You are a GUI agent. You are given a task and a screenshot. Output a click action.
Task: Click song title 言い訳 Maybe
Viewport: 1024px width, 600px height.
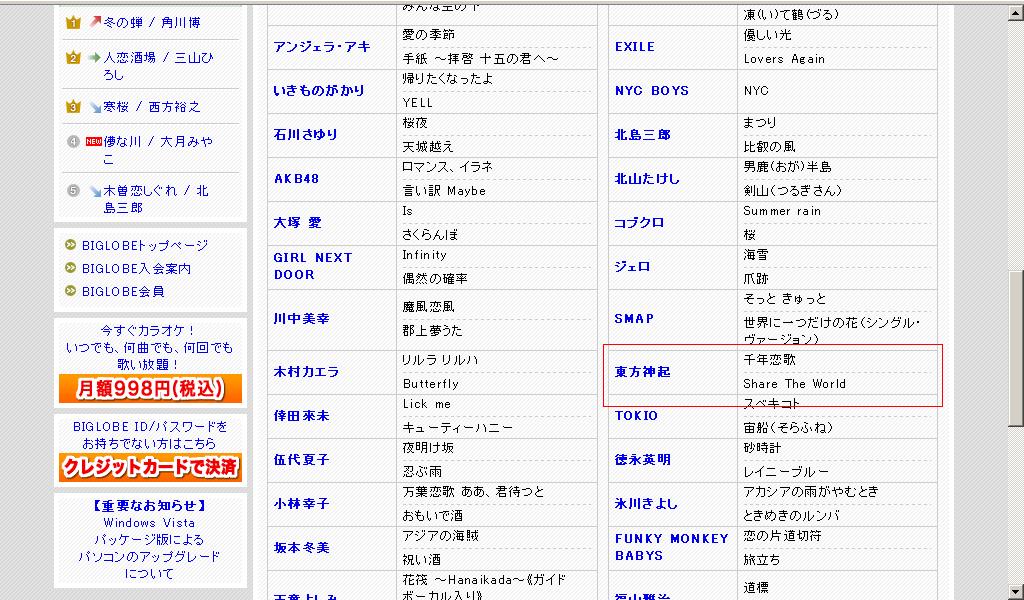[444, 191]
